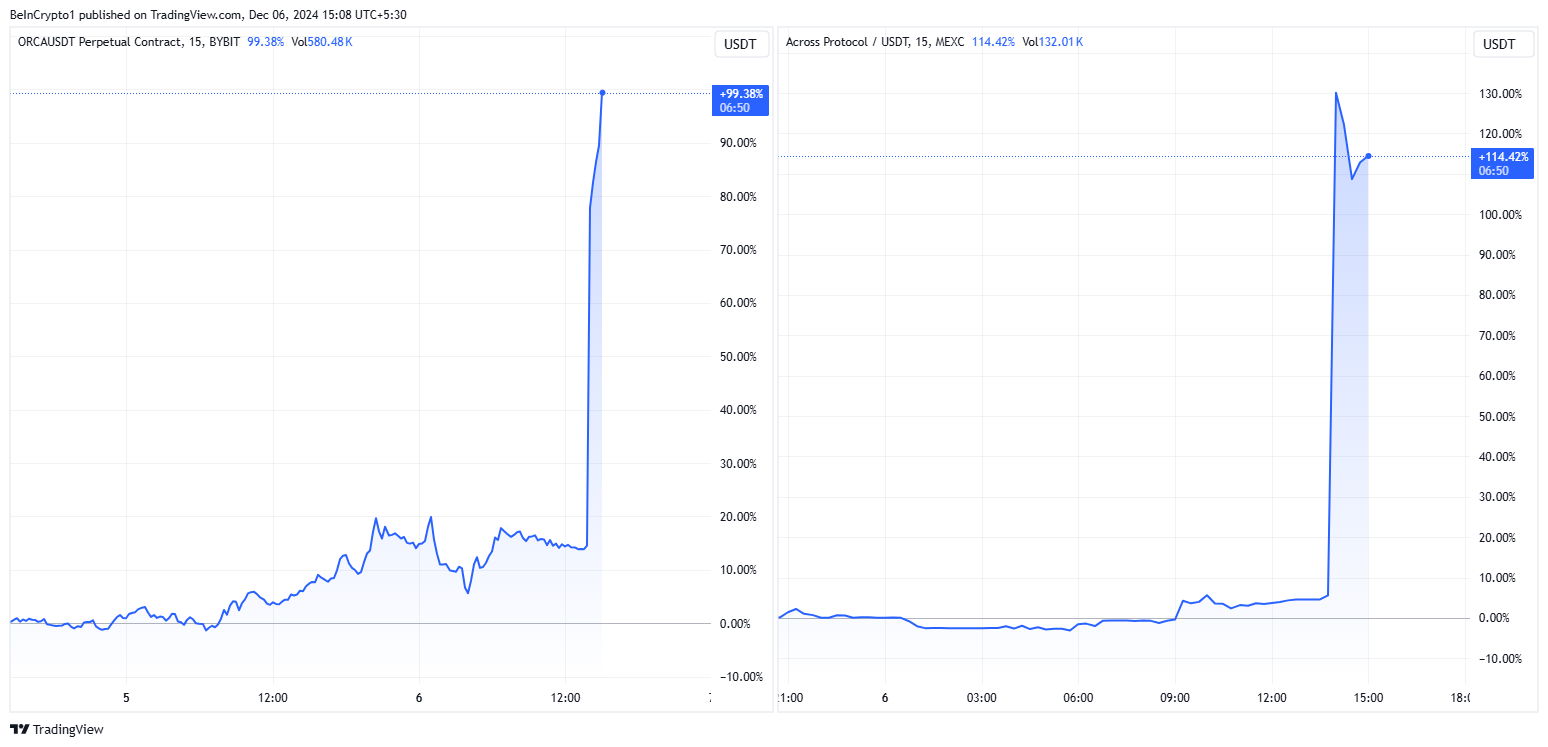Click the 09:00 time label on Across axis
This screenshot has width=1548, height=747.
pos(1175,696)
